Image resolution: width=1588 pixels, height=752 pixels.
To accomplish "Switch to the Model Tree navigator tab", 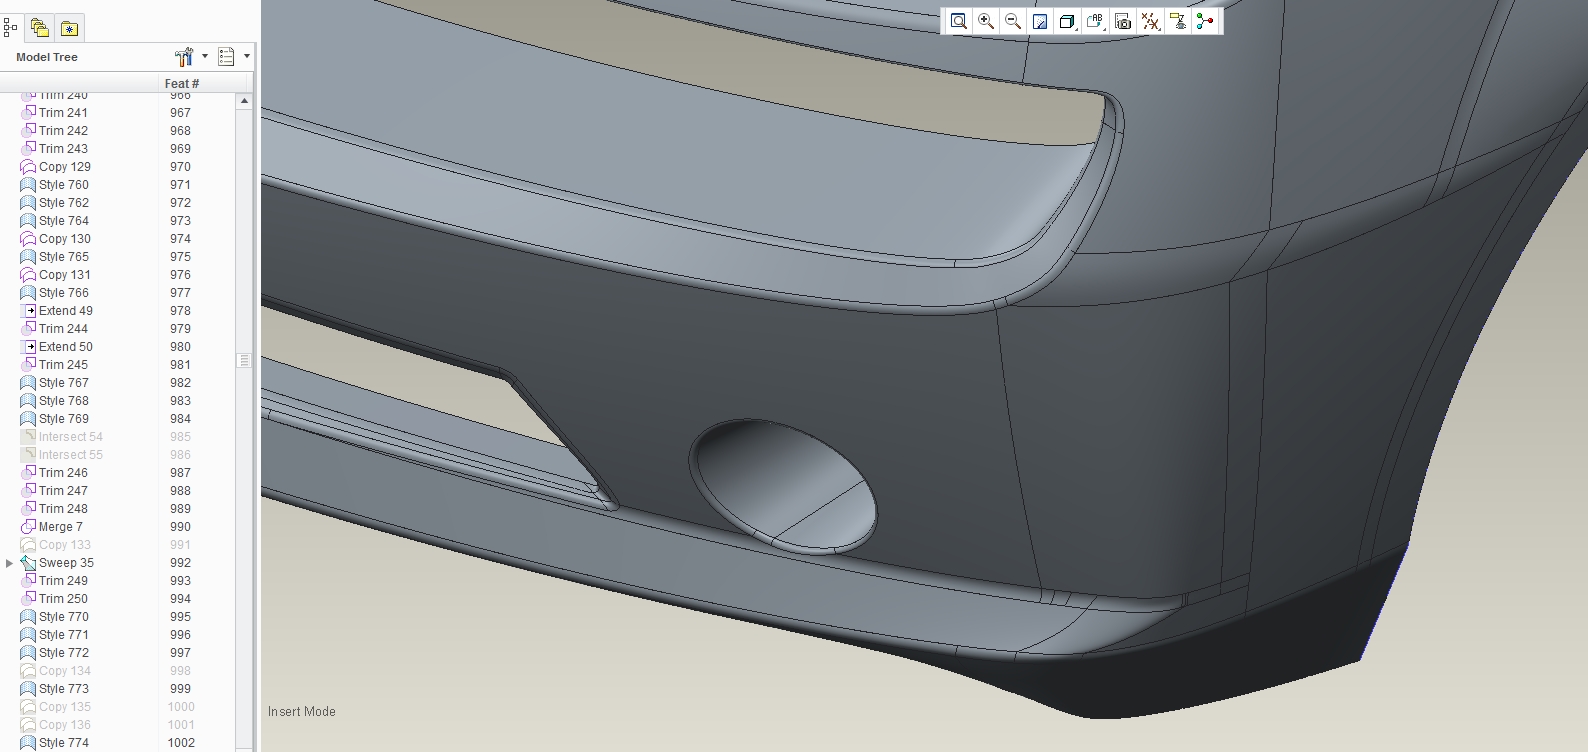I will coord(11,28).
